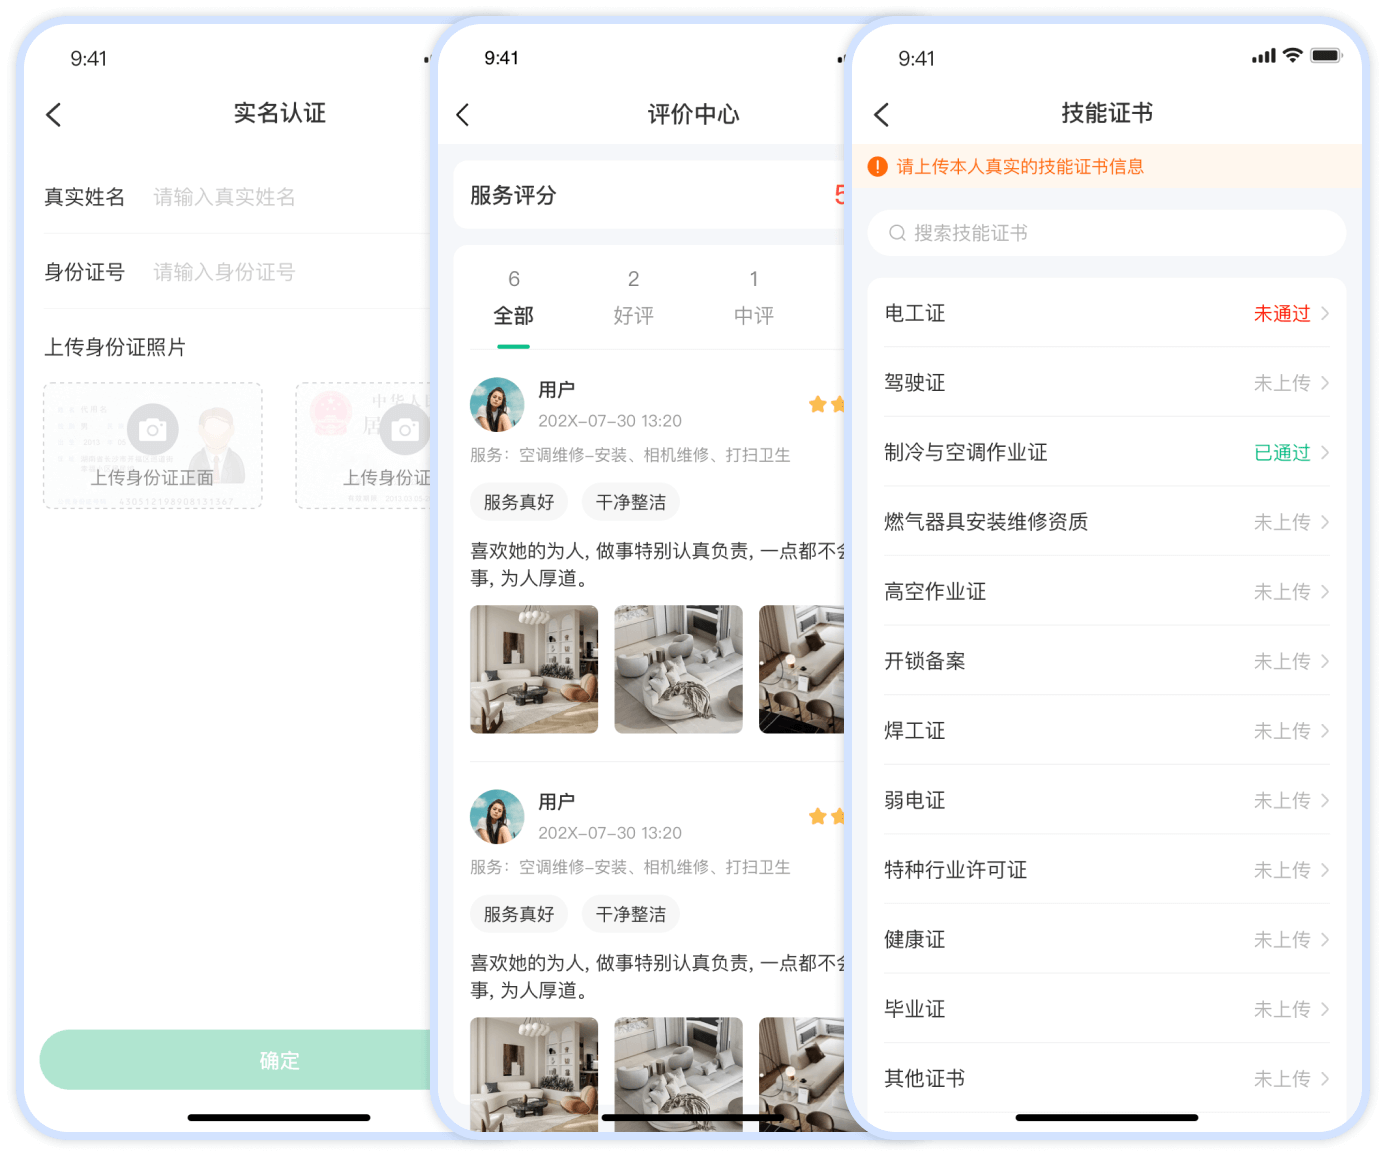
Task: Tap the first reviewer's avatar
Action: click(497, 405)
